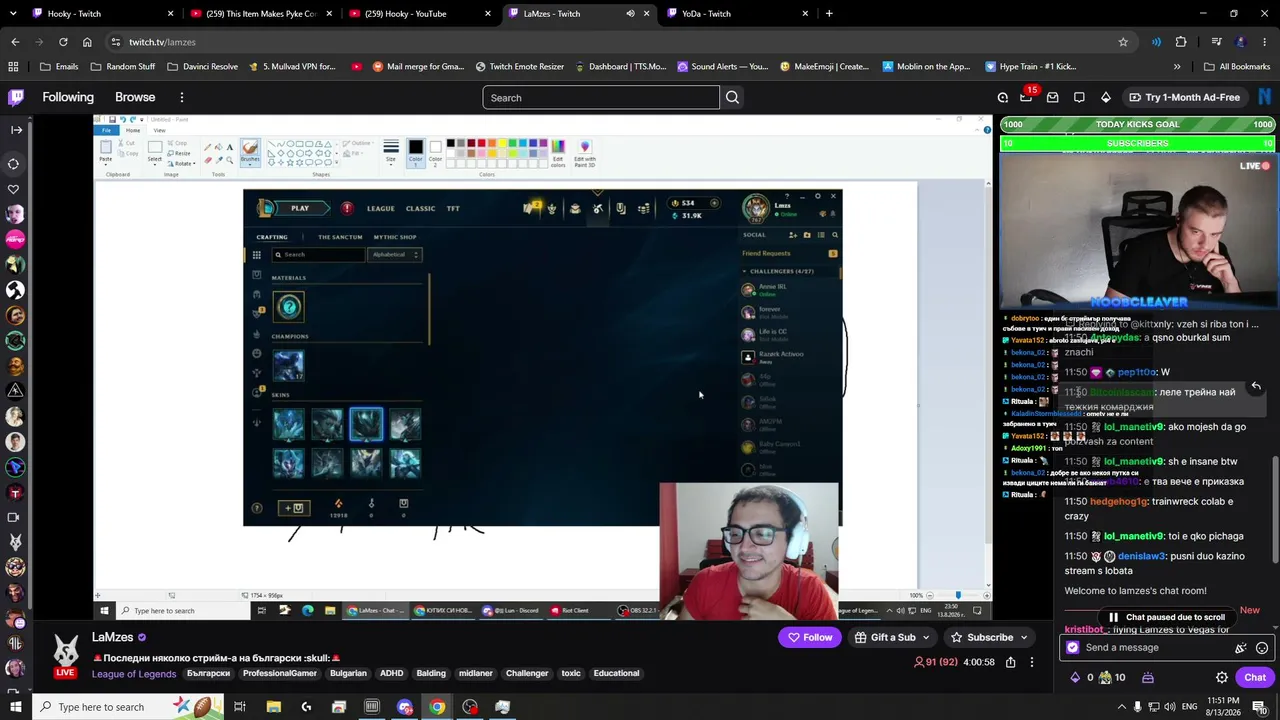Show more bookmarks with the overflow chevron
This screenshot has width=1280, height=720.
coord(1177,67)
